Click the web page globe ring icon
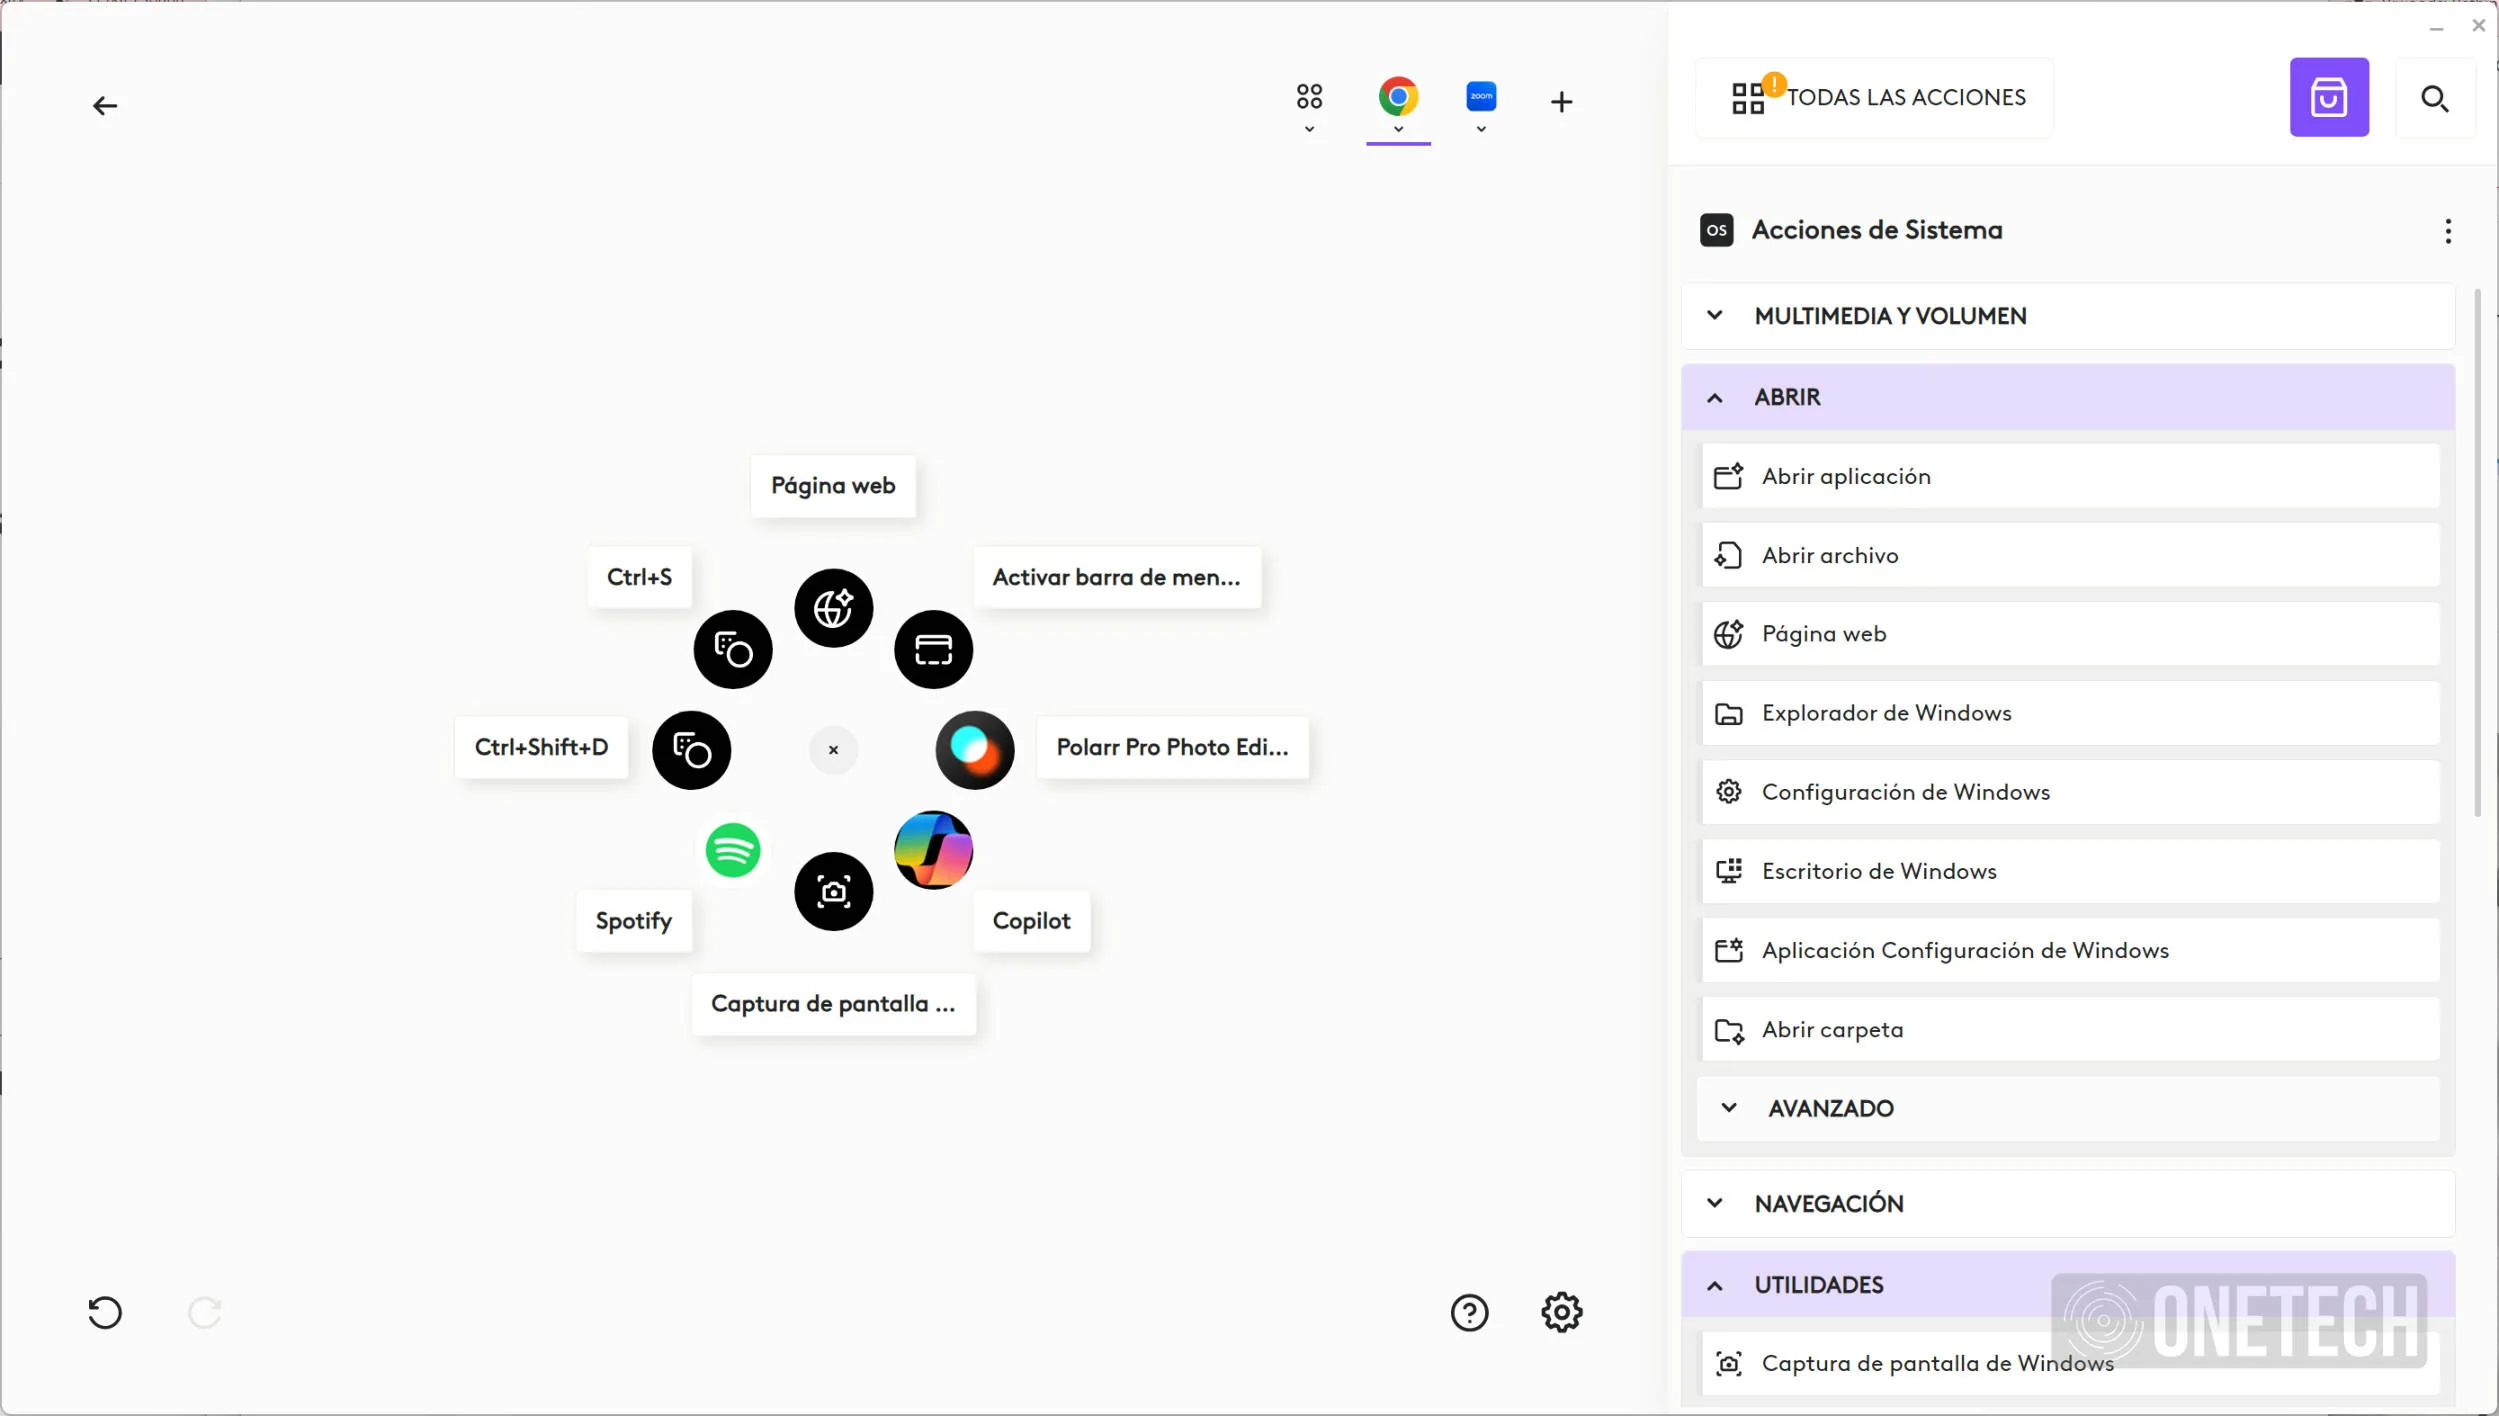 pyautogui.click(x=833, y=608)
